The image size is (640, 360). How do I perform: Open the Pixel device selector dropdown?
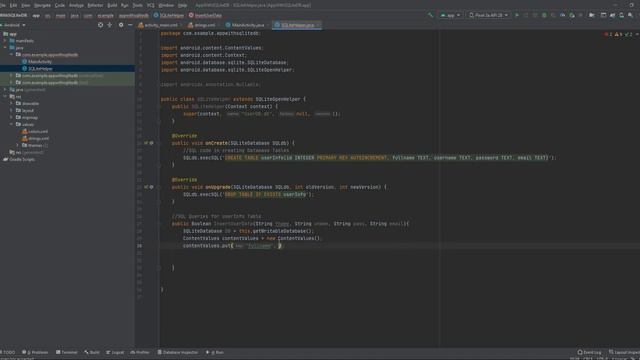[x=489, y=15]
